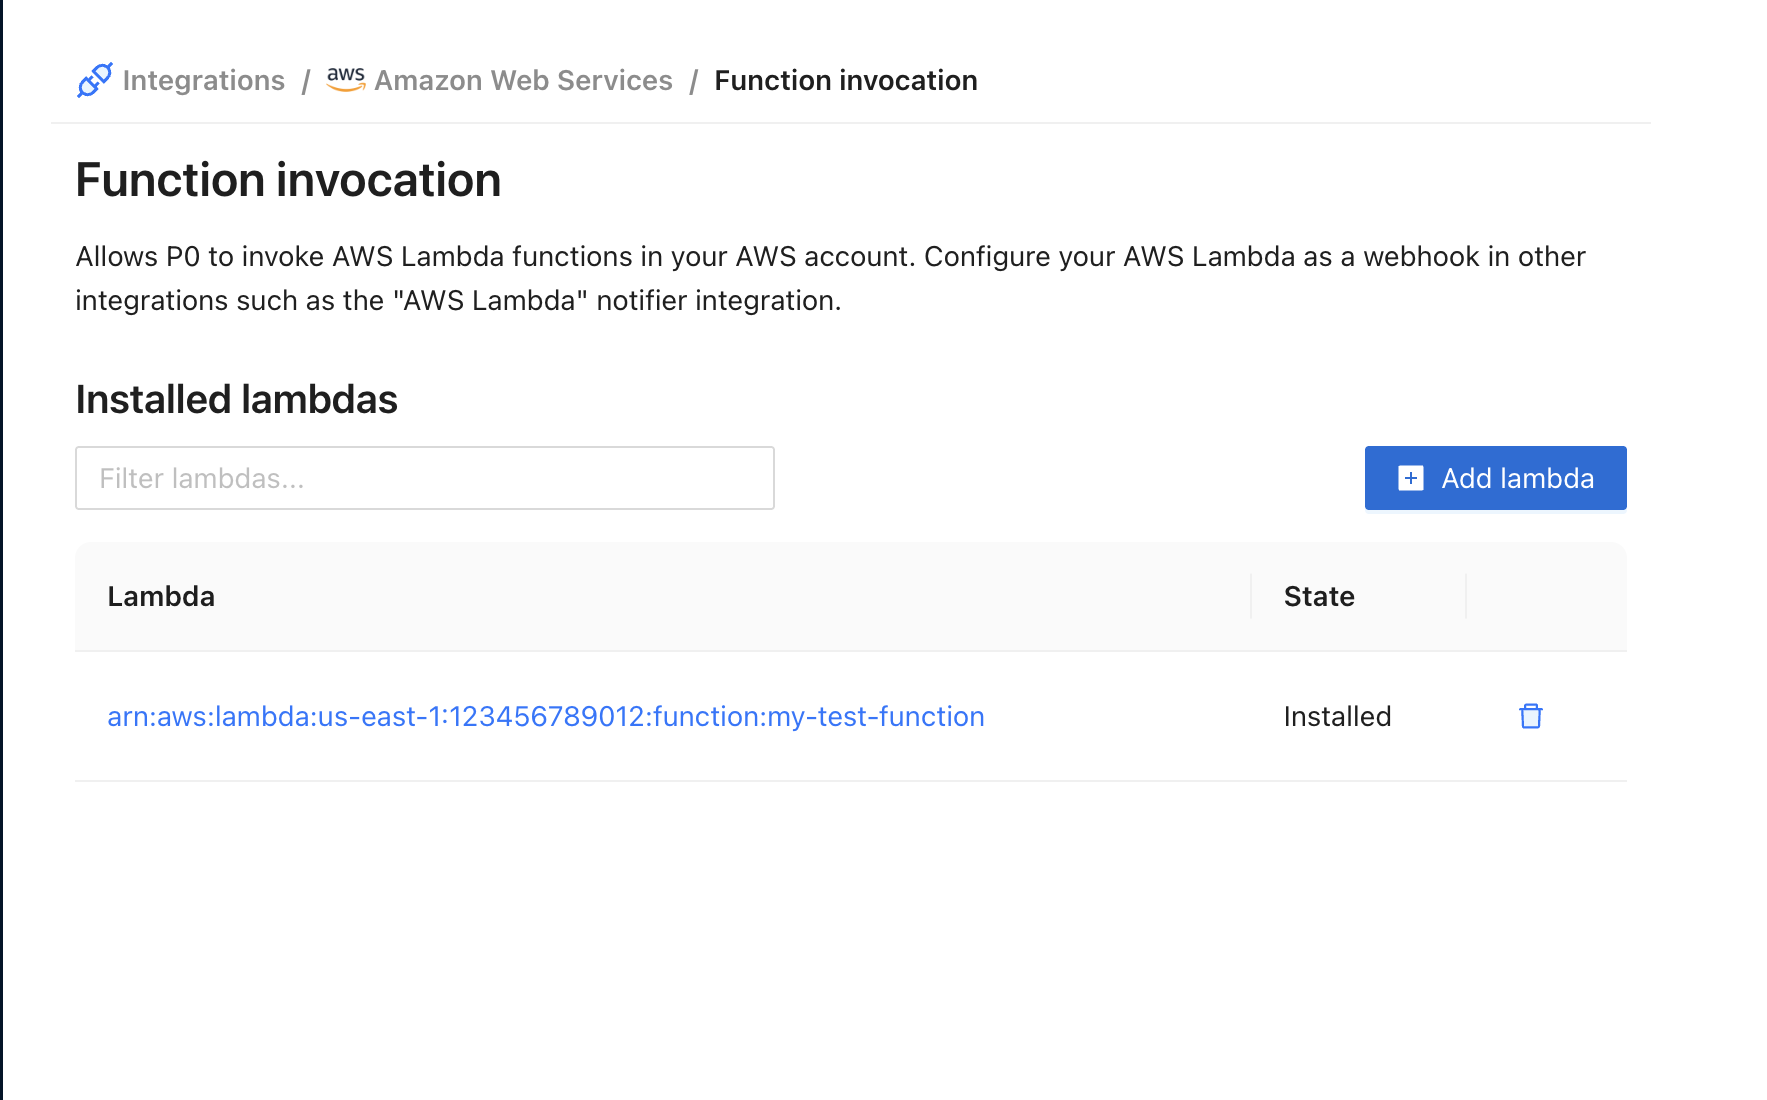
Task: Click the Function invocation page heading
Action: point(288,180)
